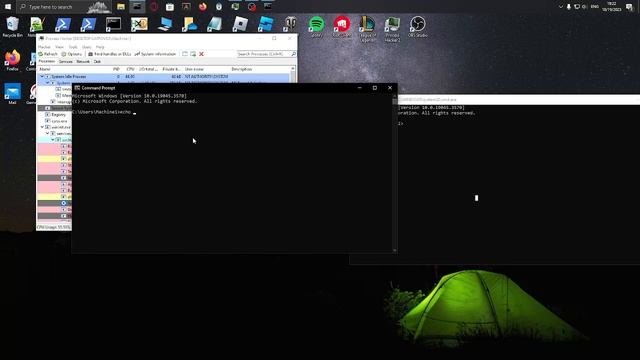Collapse the System Idle Process tree node

tap(42, 76)
